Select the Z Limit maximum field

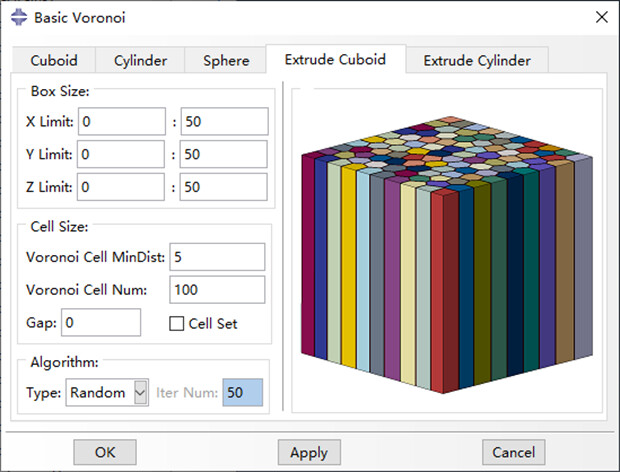point(224,187)
